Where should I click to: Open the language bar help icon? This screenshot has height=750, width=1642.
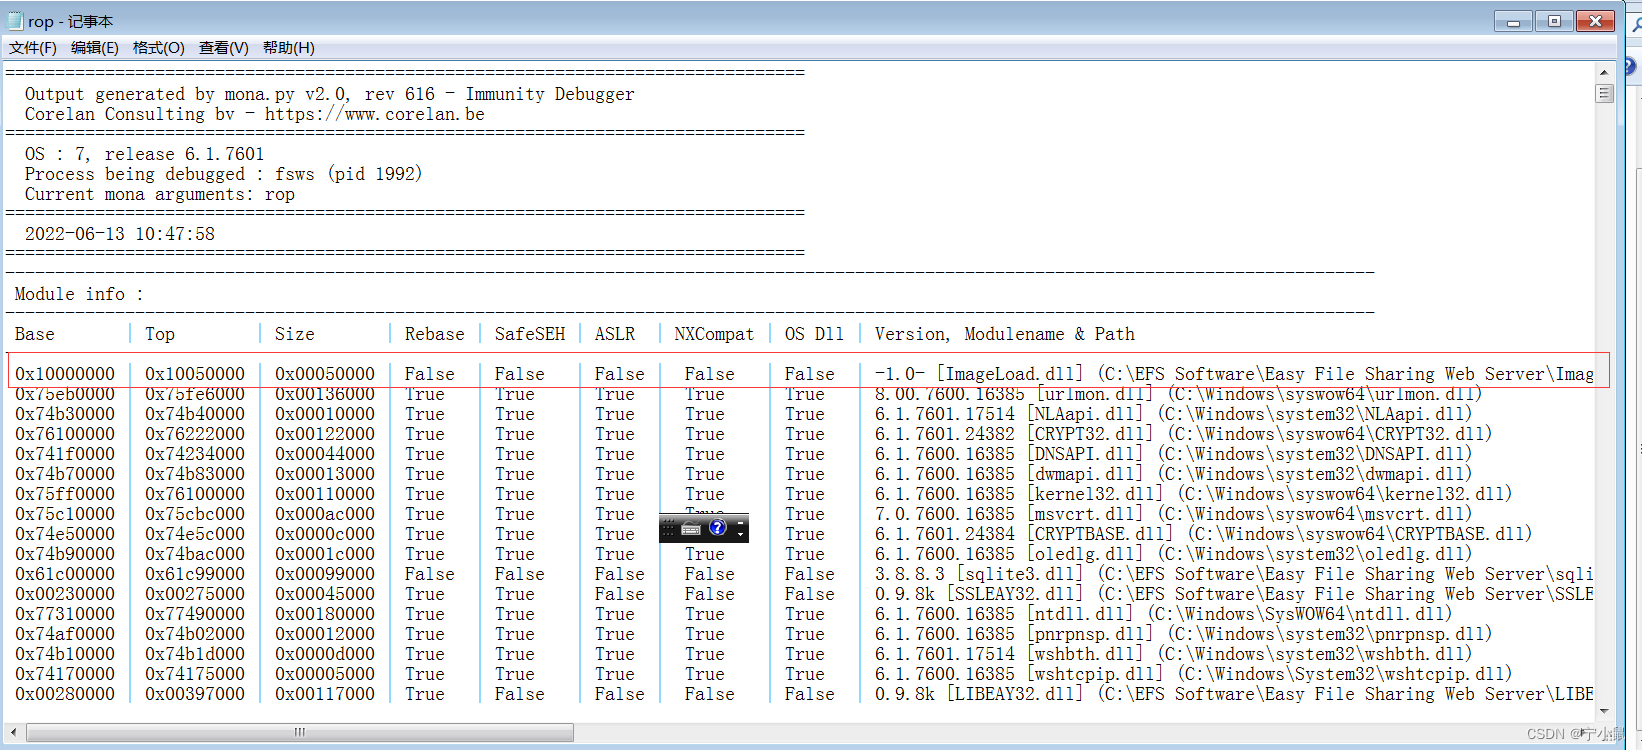click(x=717, y=528)
